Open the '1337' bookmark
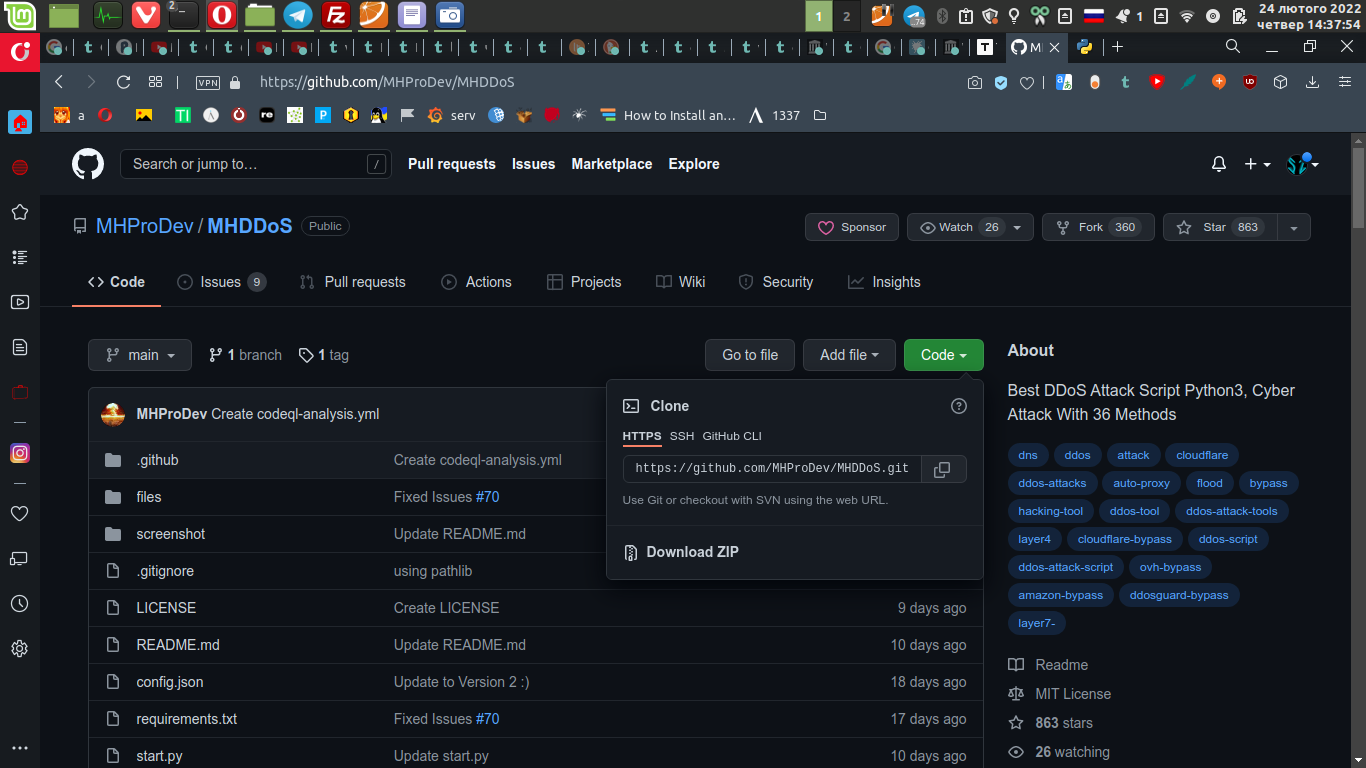1366x768 pixels. click(x=776, y=115)
